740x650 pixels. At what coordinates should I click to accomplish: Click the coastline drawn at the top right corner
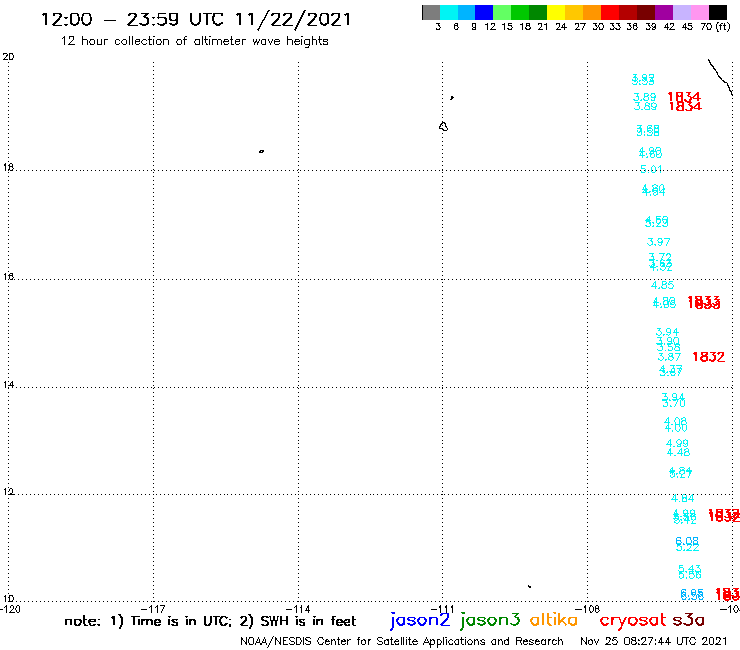coord(720,77)
